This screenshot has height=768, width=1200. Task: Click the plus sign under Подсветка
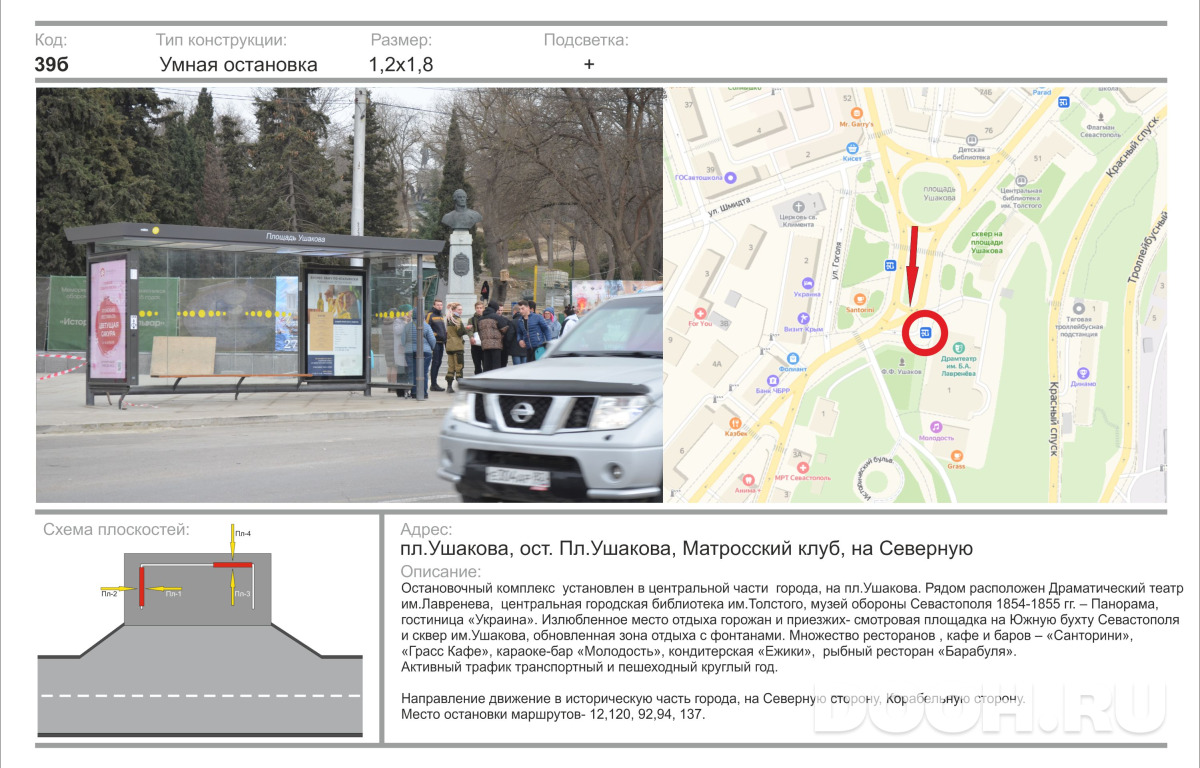[x=589, y=64]
